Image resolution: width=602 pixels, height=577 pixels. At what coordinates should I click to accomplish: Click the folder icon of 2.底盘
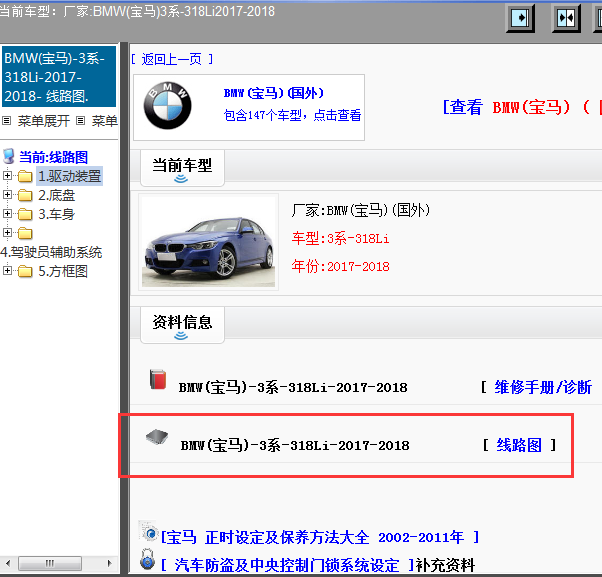25,195
